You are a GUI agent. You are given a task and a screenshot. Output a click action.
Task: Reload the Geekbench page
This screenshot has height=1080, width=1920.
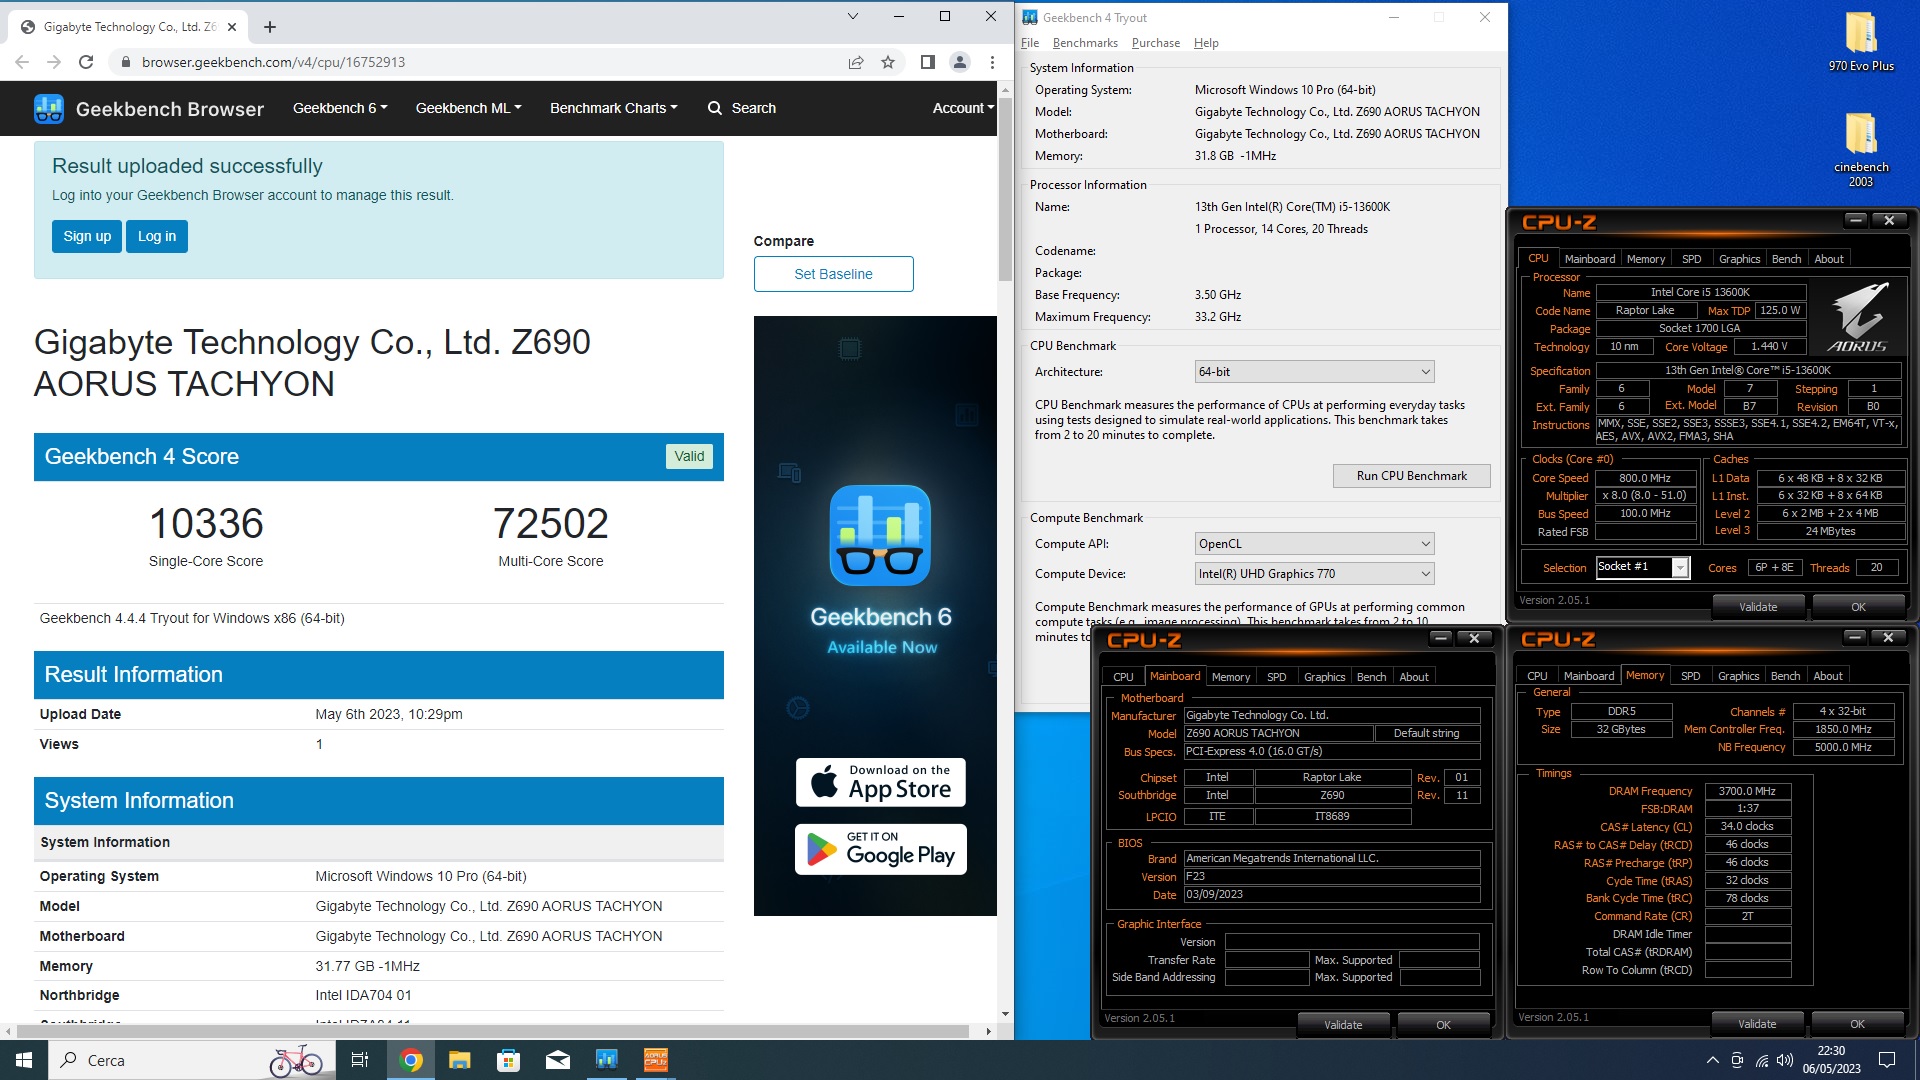click(86, 62)
